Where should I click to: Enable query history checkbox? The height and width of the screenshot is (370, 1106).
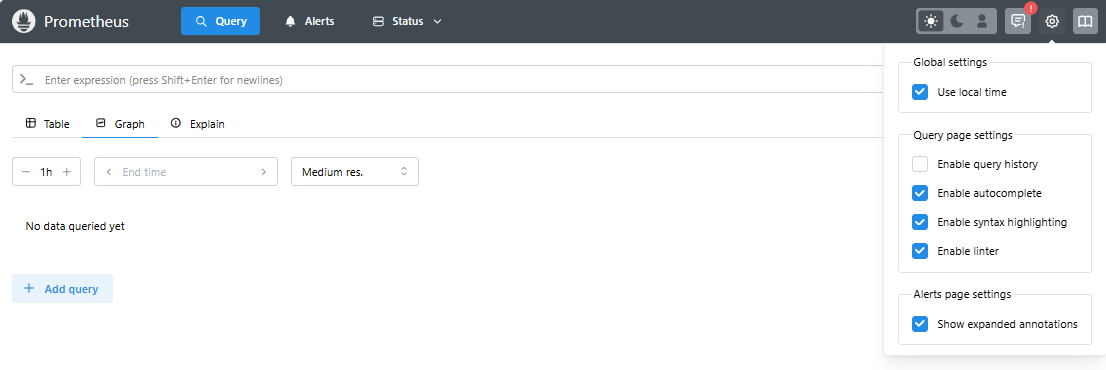(x=920, y=164)
